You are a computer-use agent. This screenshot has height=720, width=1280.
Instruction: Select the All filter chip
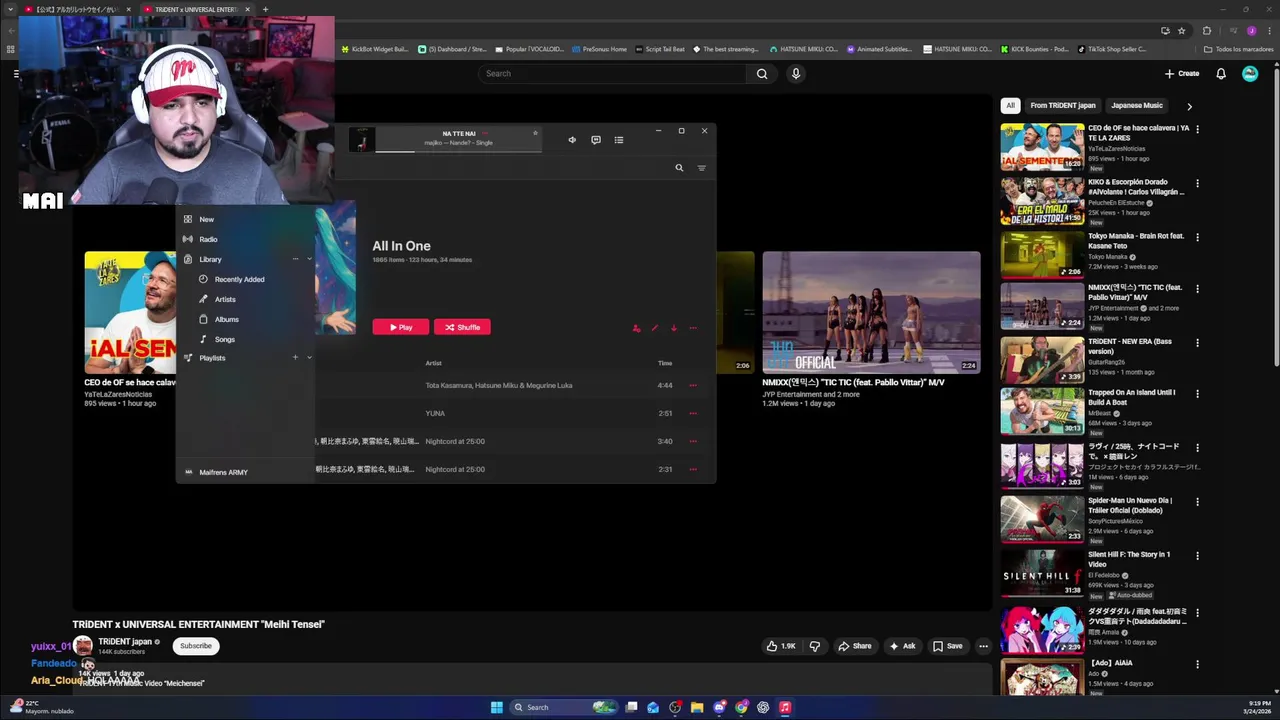point(1010,105)
